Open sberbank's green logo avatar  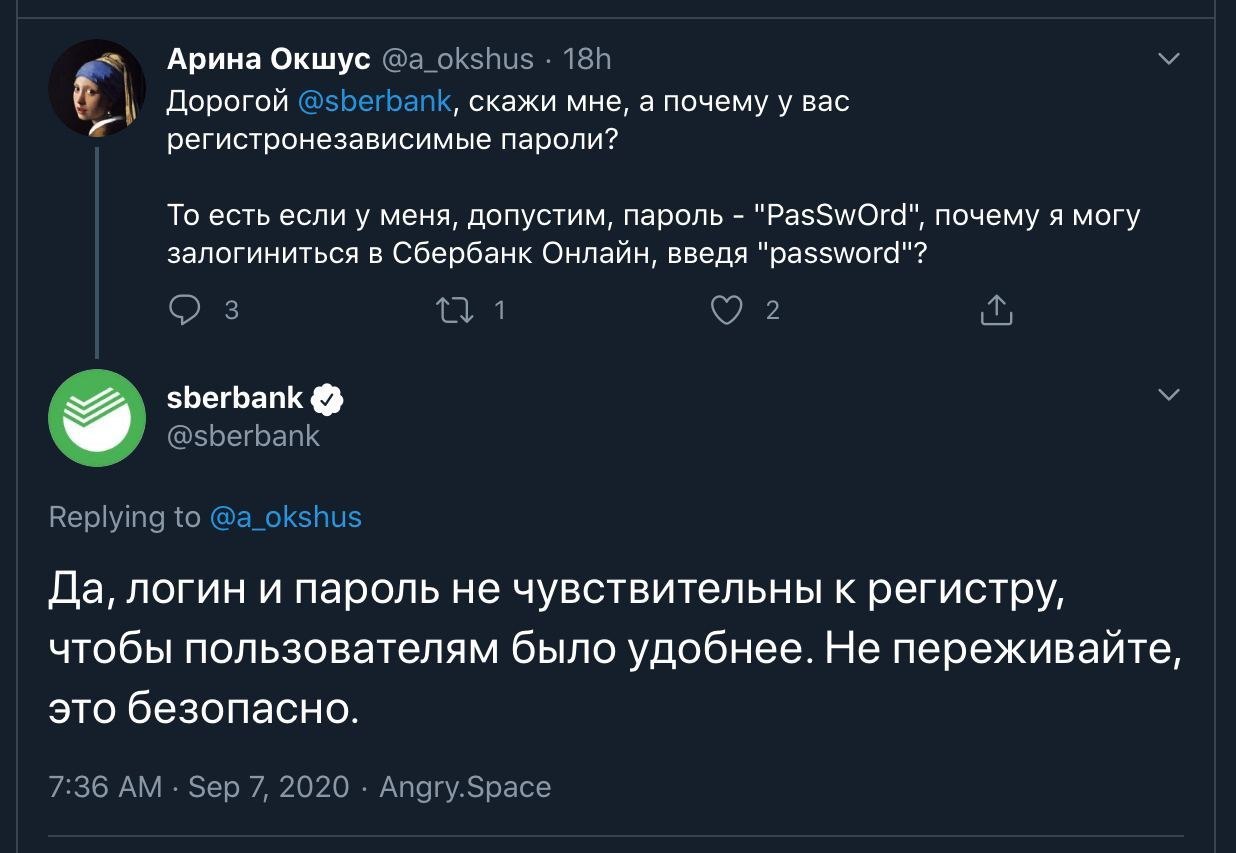[x=97, y=417]
